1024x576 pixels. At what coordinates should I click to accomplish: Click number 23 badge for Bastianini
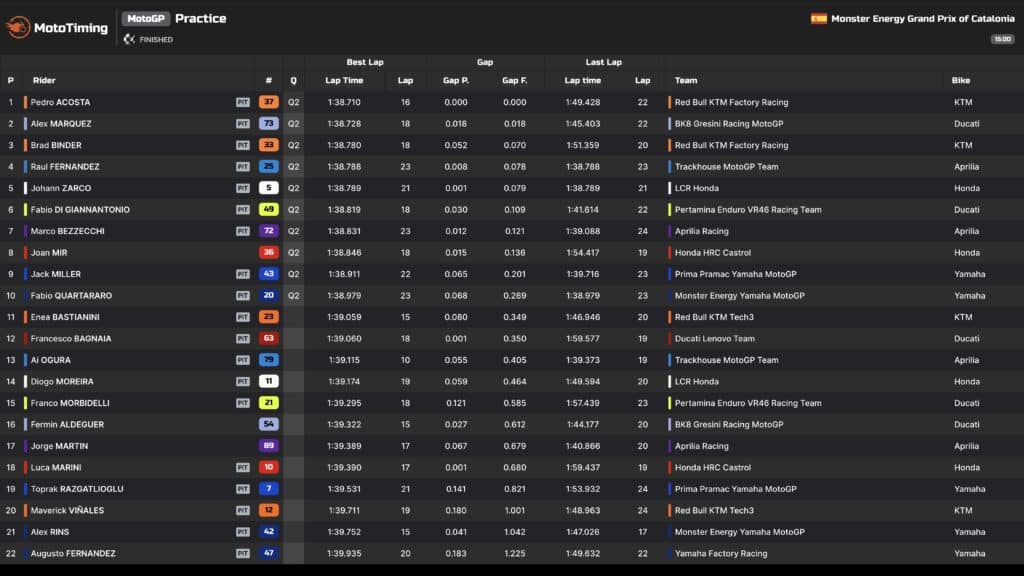point(268,317)
